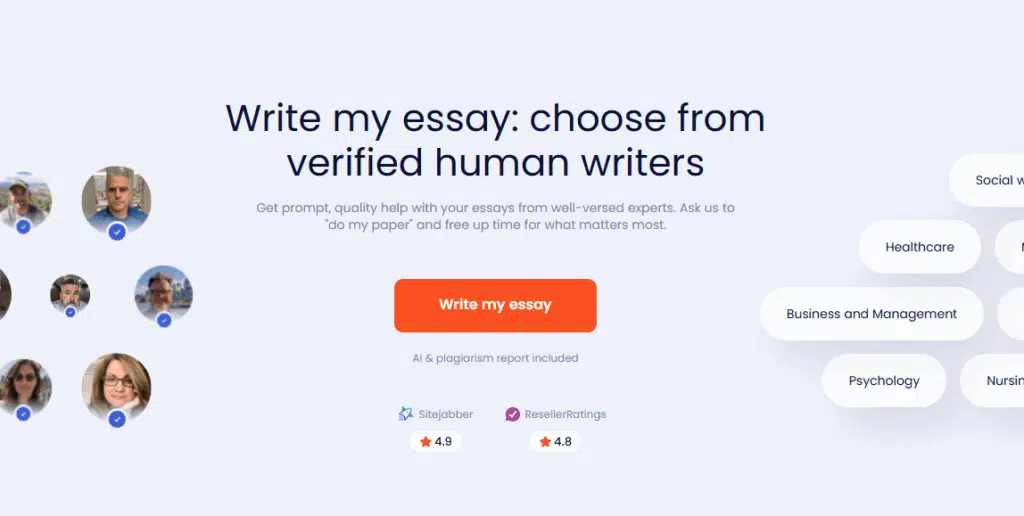The height and width of the screenshot is (516, 1024).
Task: Choose the Social work subject pill
Action: [987, 180]
